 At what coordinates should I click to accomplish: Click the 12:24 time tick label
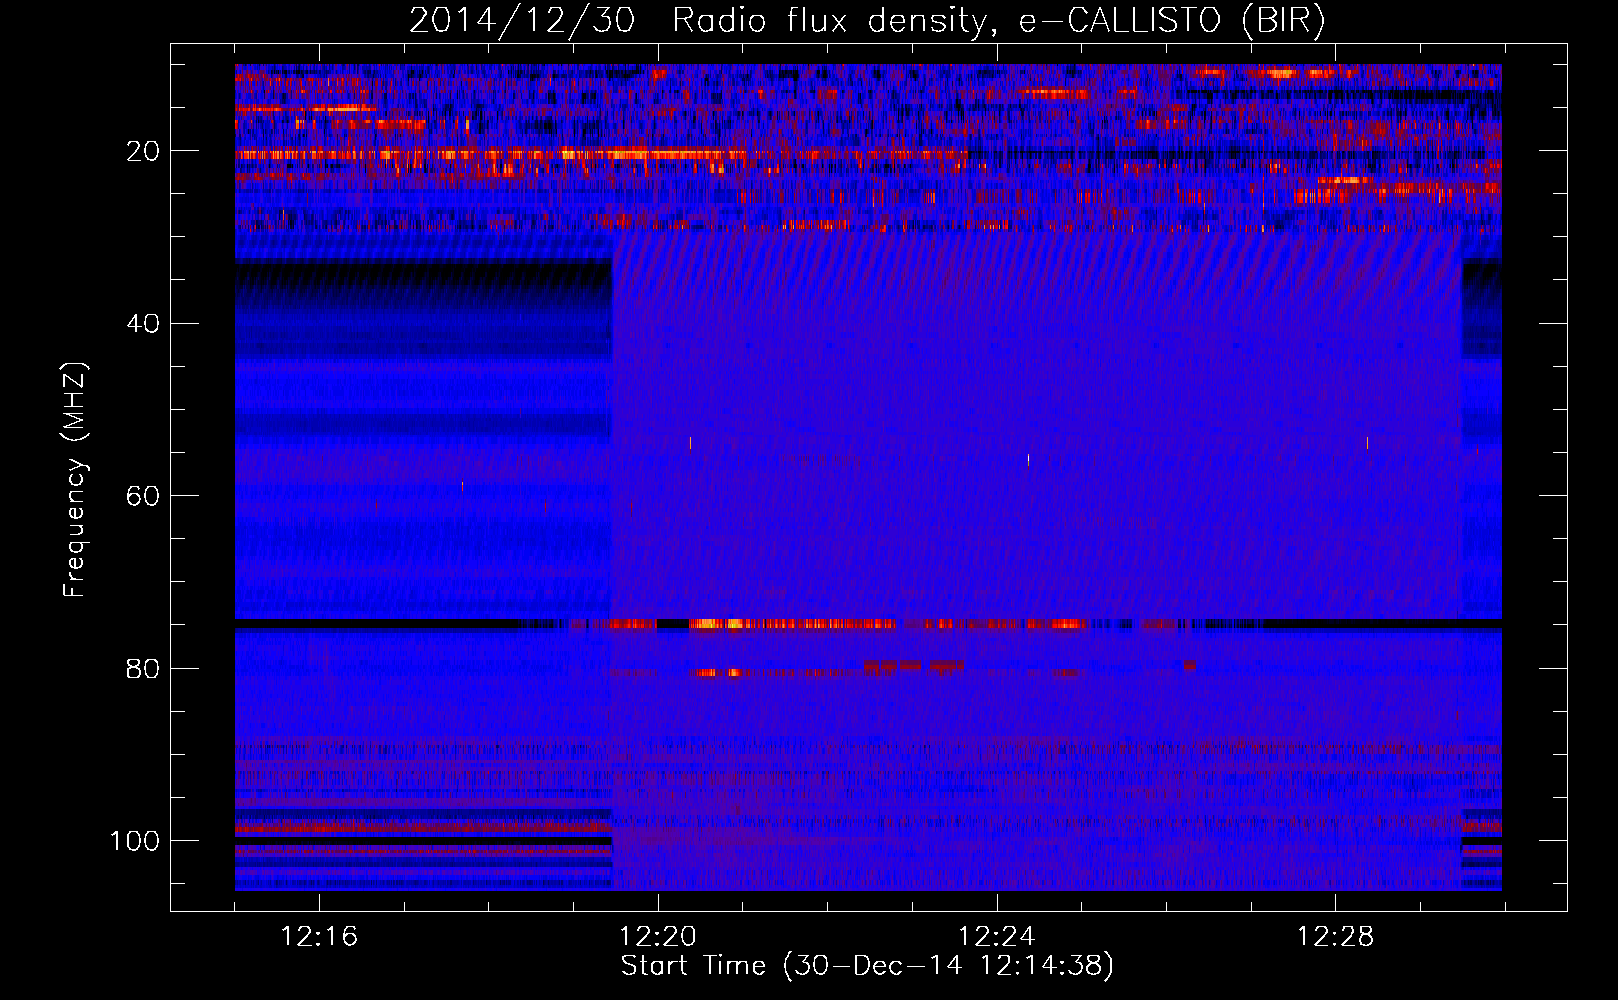tap(996, 936)
